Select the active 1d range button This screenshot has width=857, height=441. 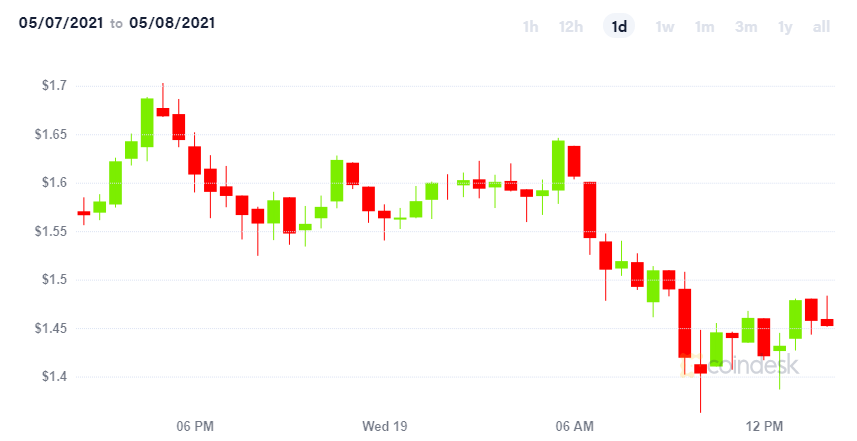point(619,26)
